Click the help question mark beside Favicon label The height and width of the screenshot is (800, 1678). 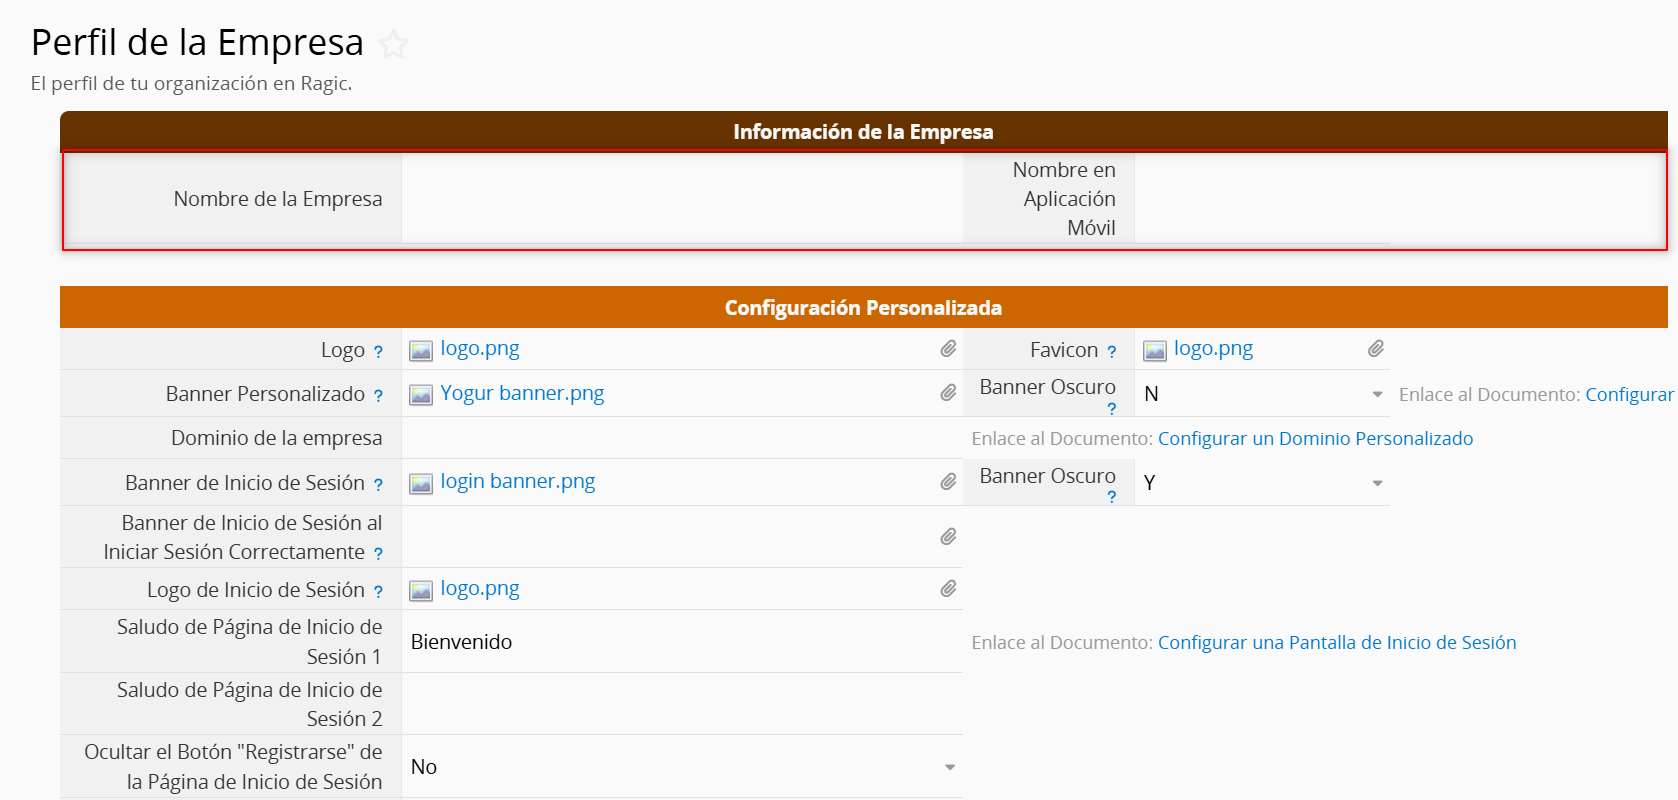(1111, 352)
